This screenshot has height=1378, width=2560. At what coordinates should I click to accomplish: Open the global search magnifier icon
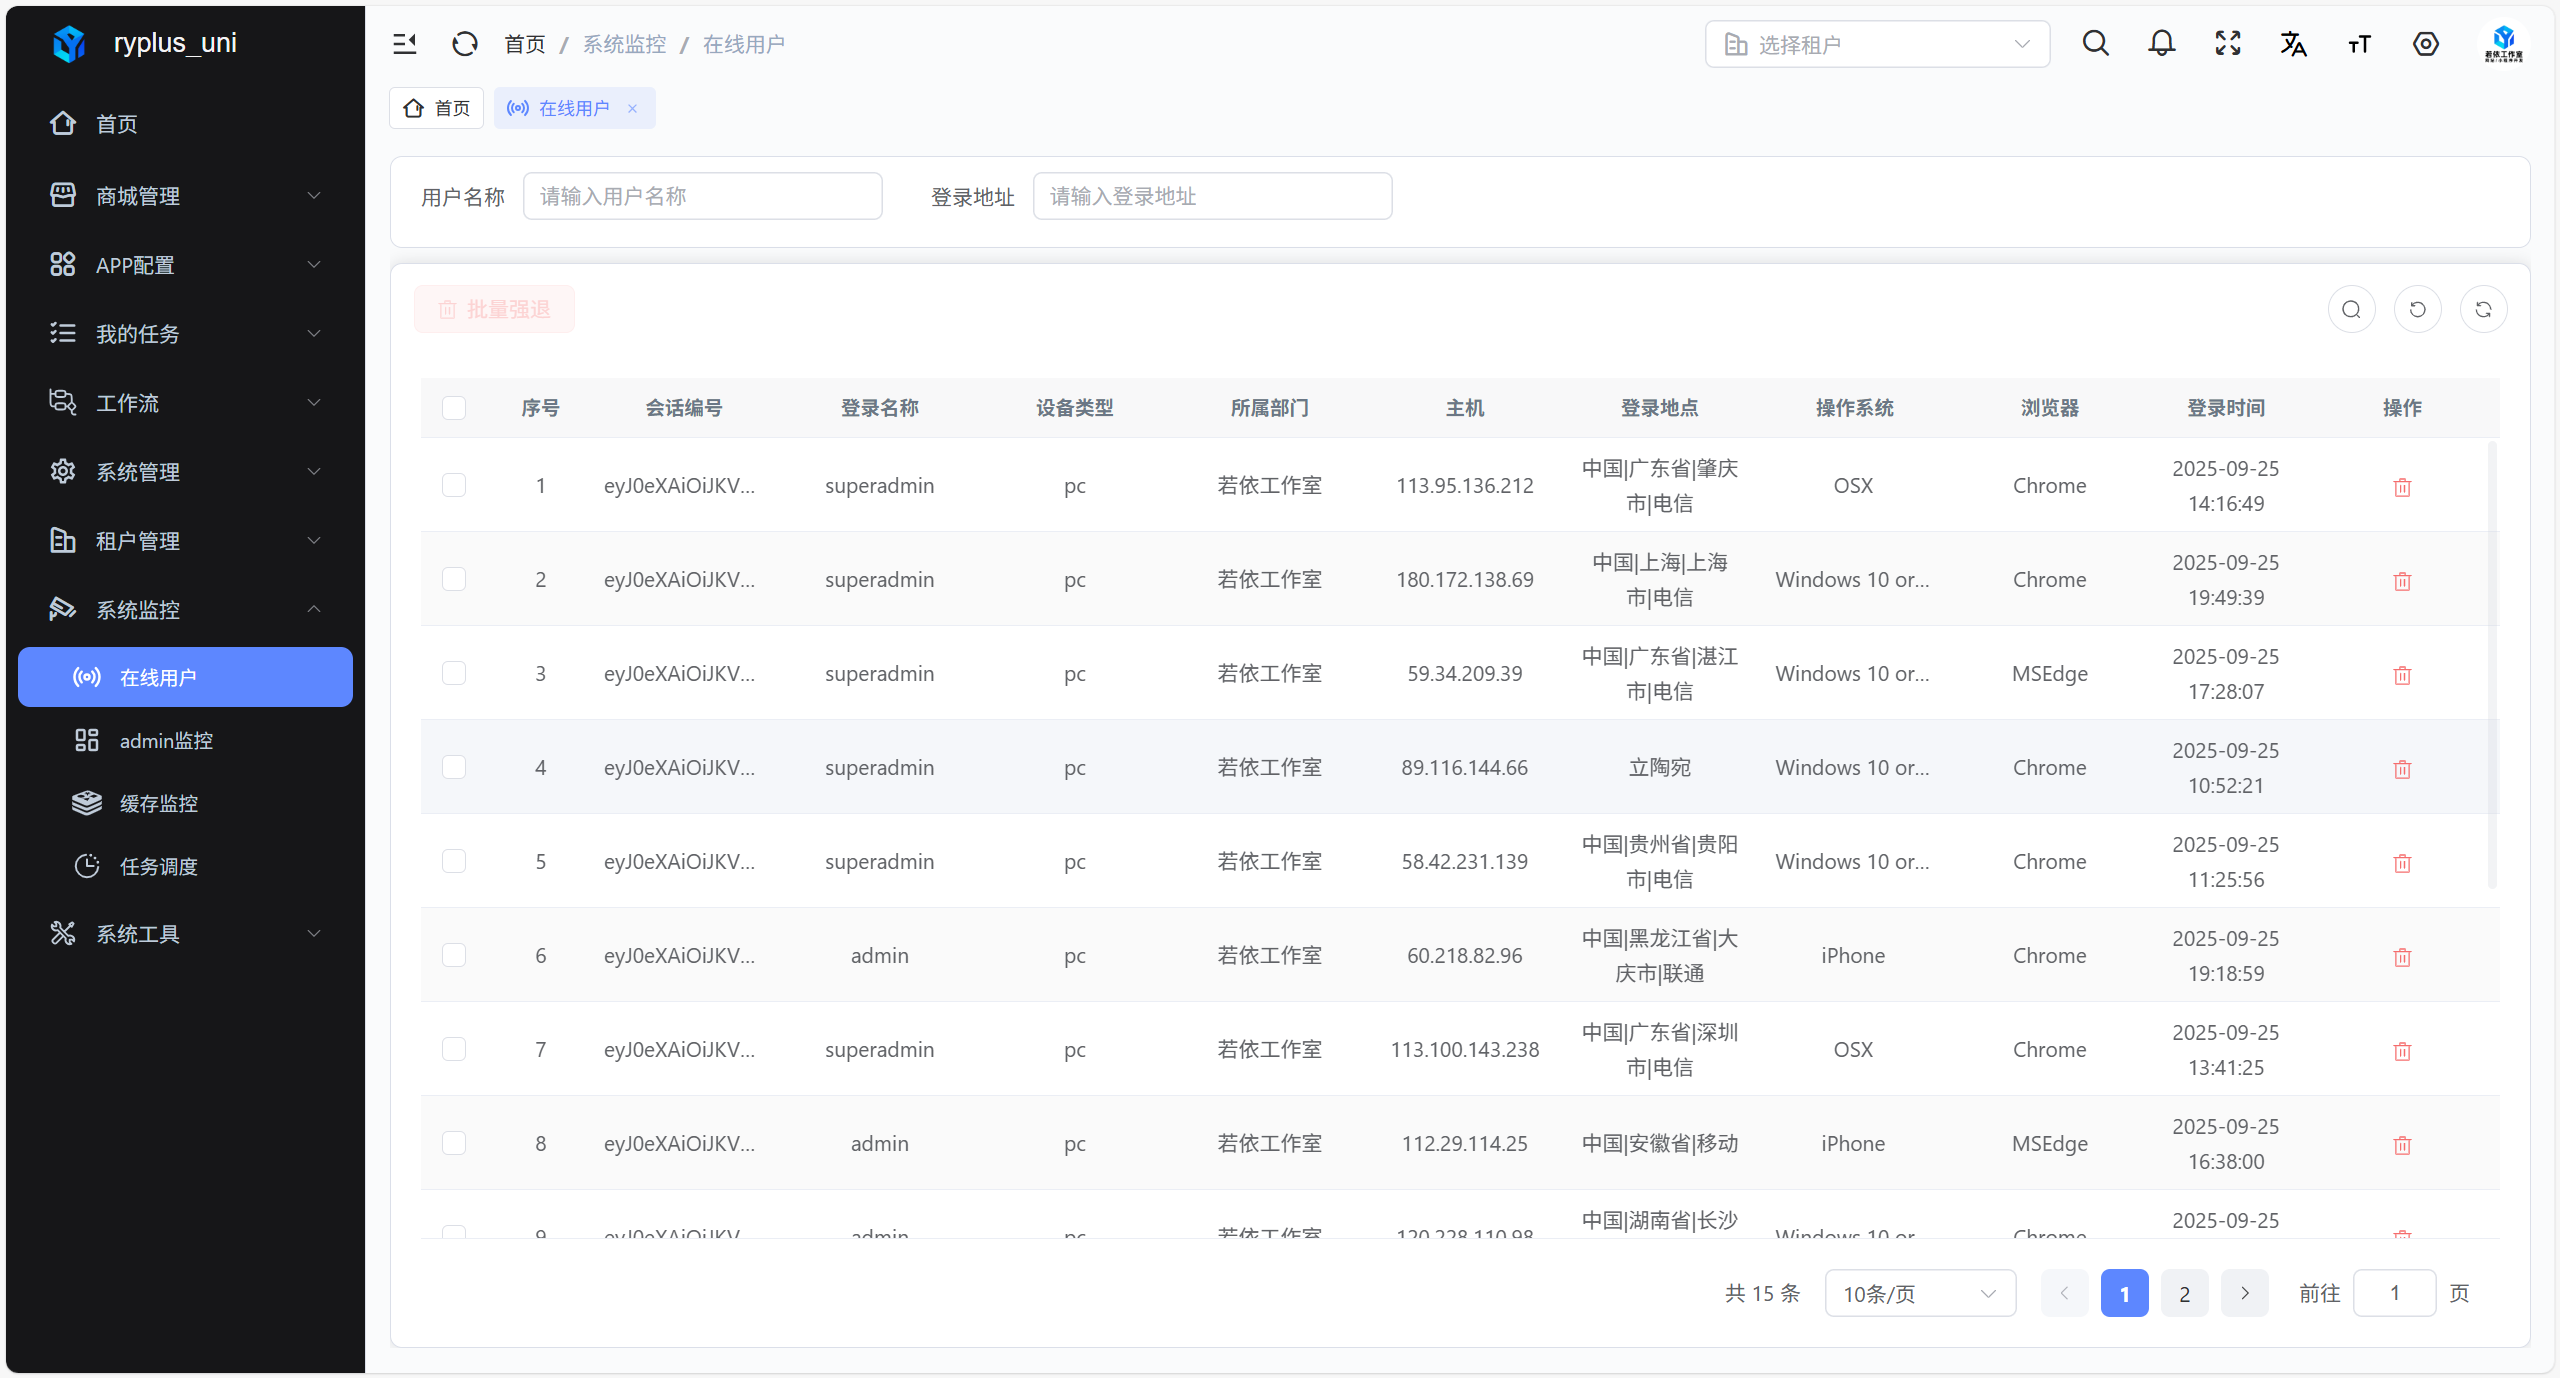pos(2095,44)
